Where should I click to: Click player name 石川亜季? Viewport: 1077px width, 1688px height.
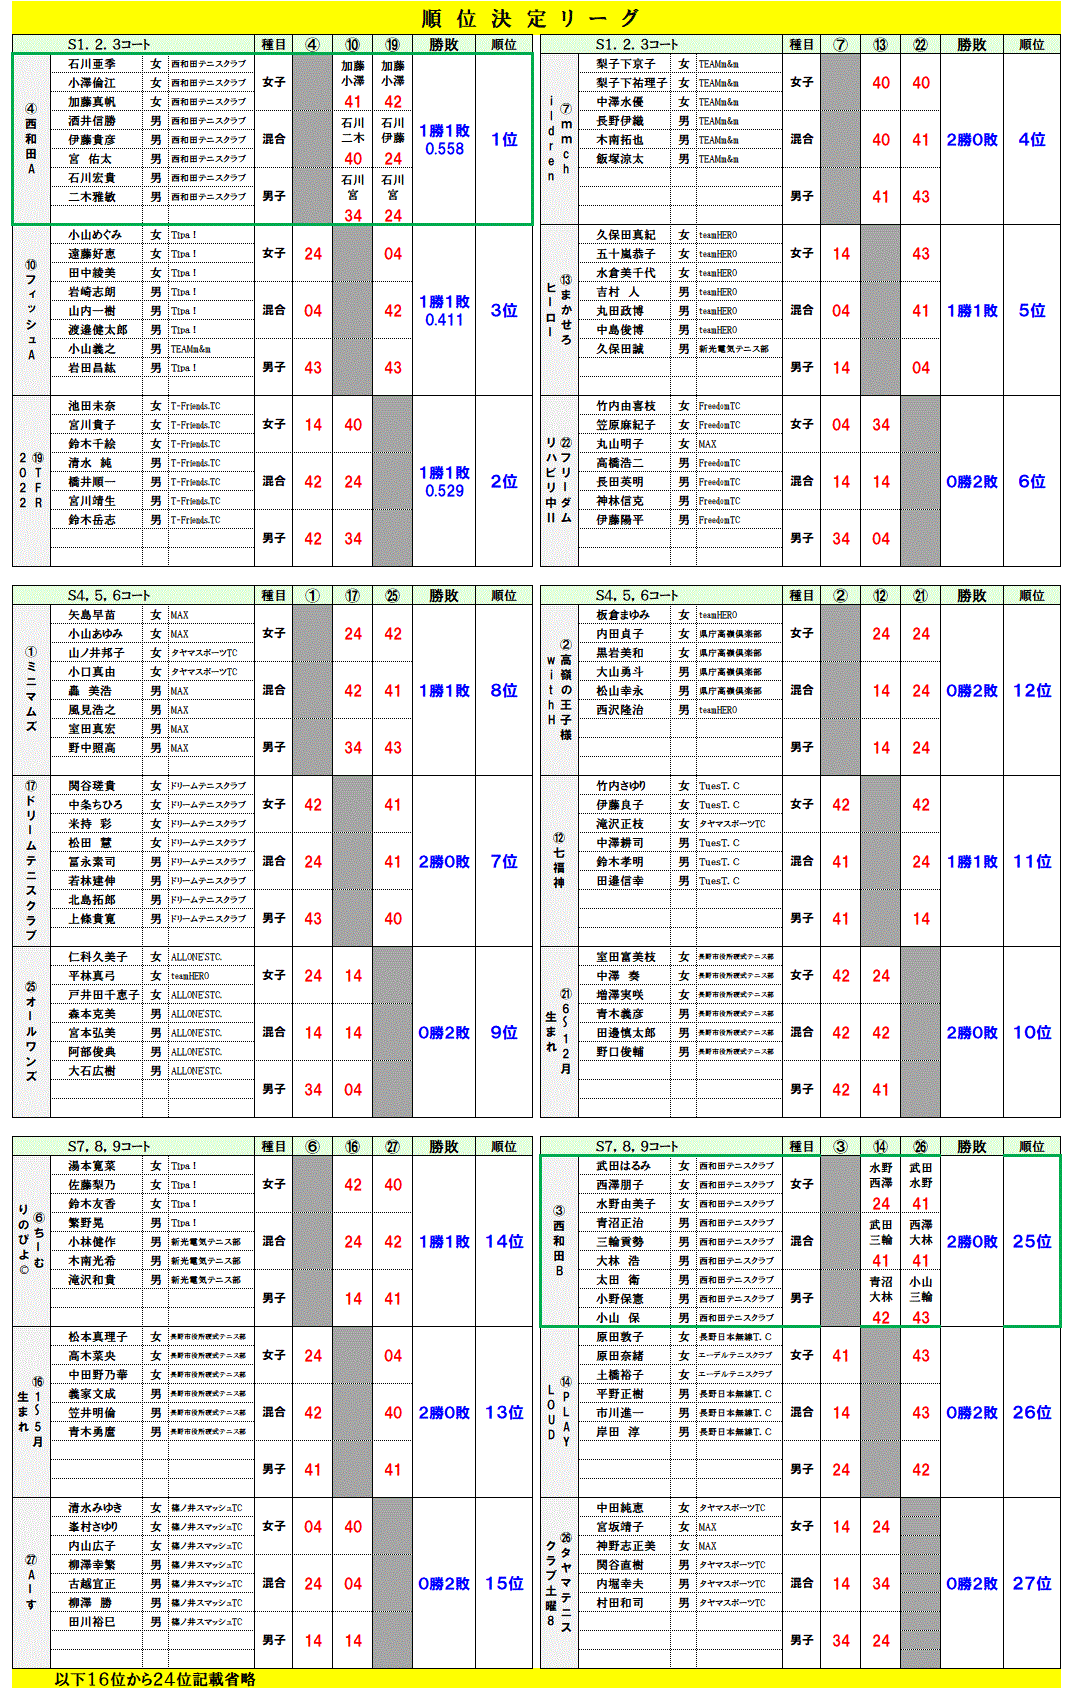coord(92,64)
